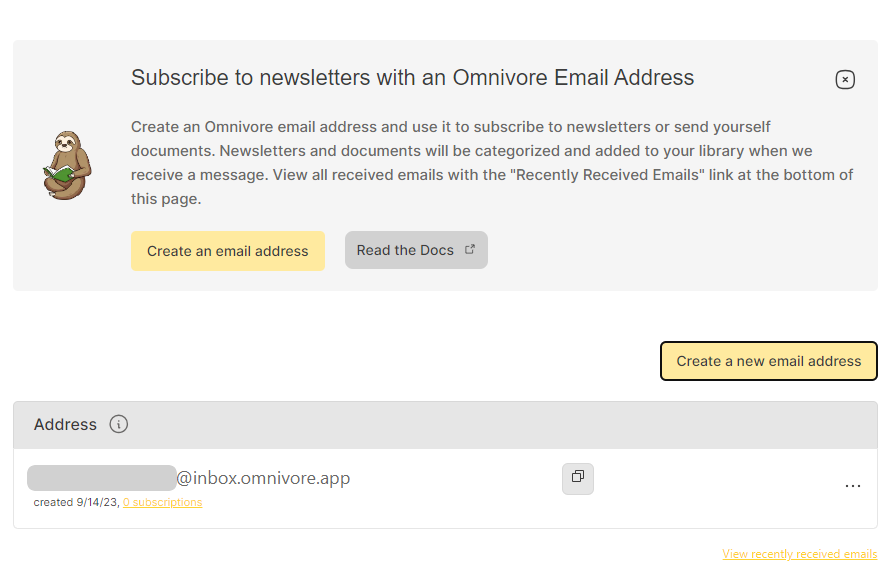This screenshot has height=570, width=890.
Task: Click the created 9/14/23 date text
Action: point(76,502)
